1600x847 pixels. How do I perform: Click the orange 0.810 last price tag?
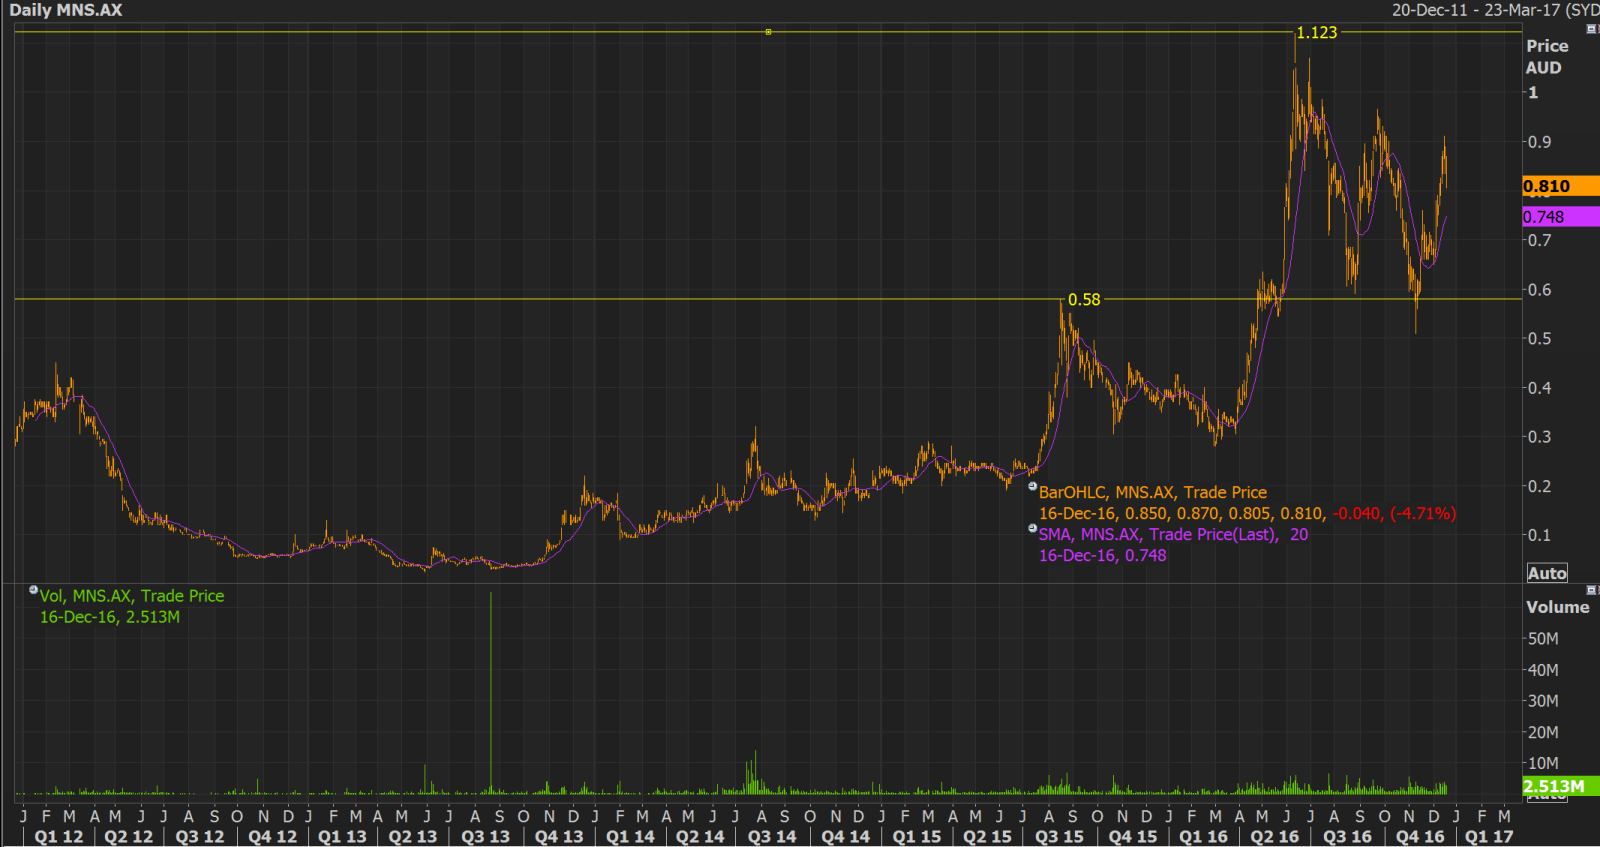(1561, 186)
